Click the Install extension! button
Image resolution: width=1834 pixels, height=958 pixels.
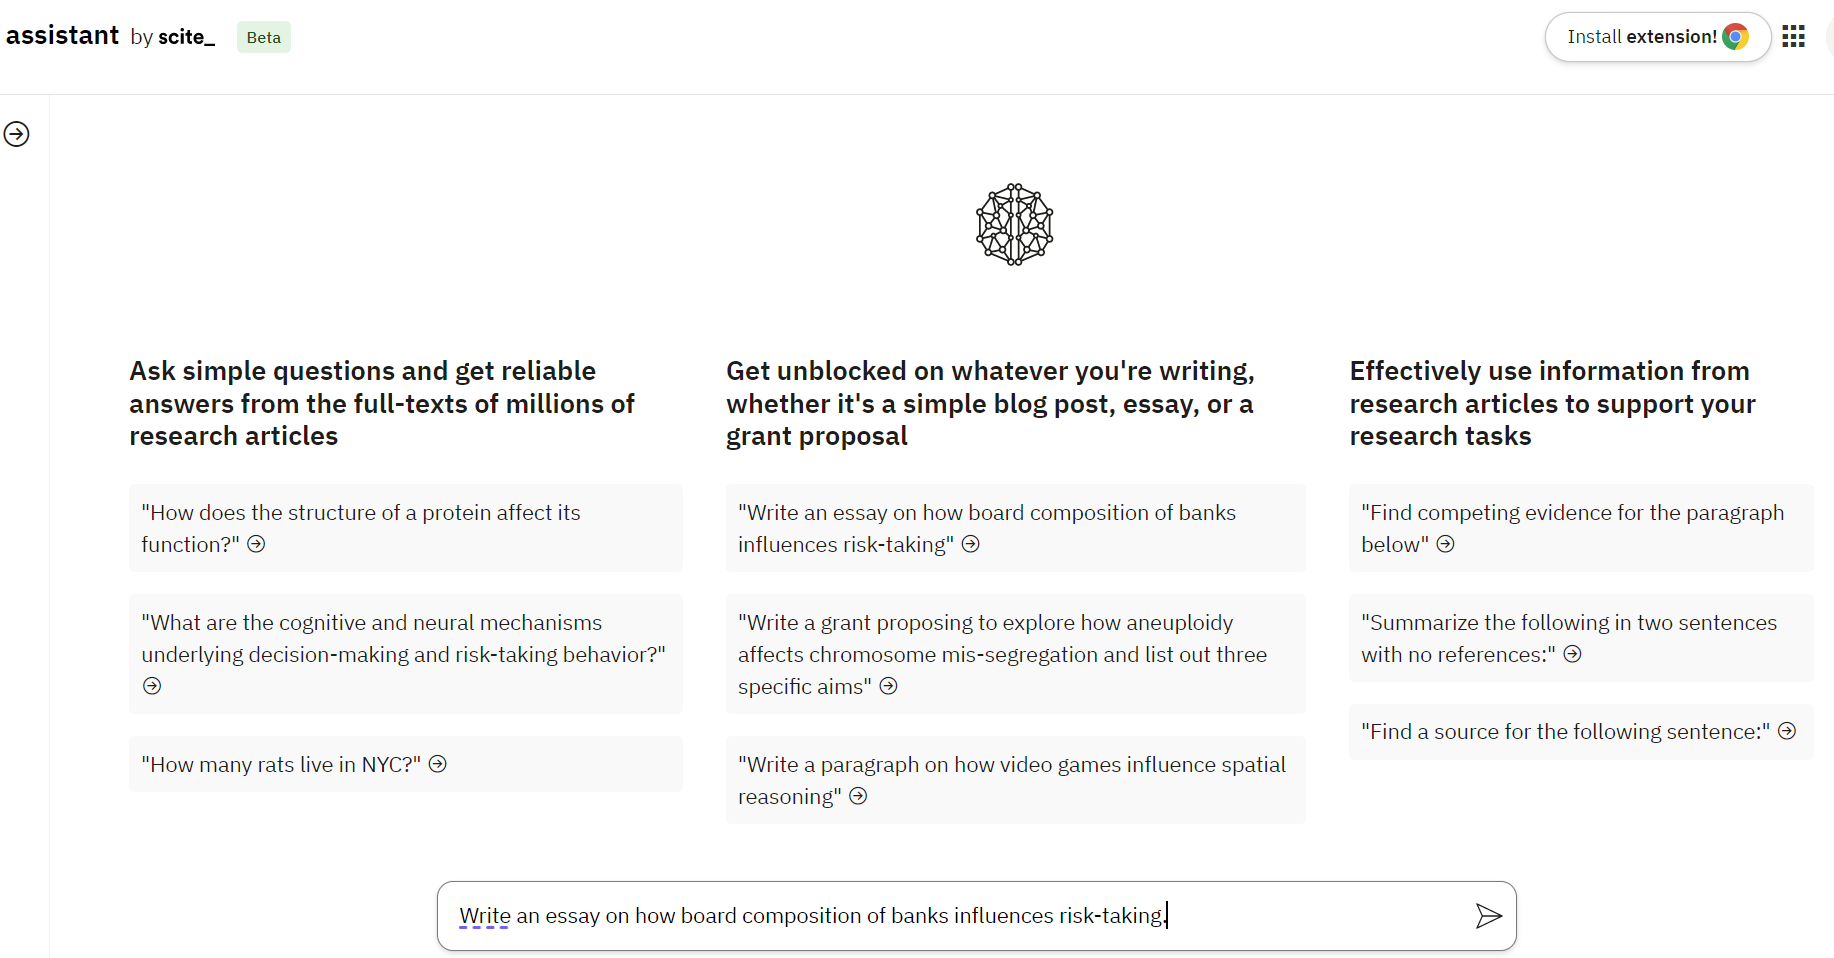[1658, 37]
